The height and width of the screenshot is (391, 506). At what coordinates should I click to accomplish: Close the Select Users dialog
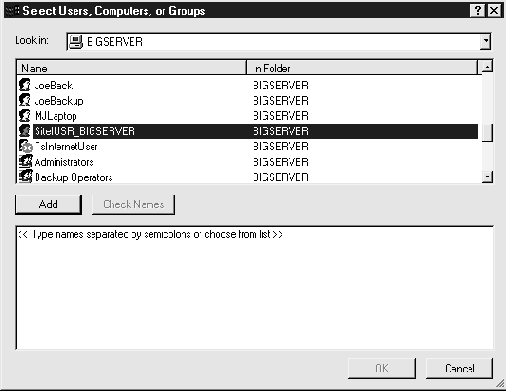(494, 11)
